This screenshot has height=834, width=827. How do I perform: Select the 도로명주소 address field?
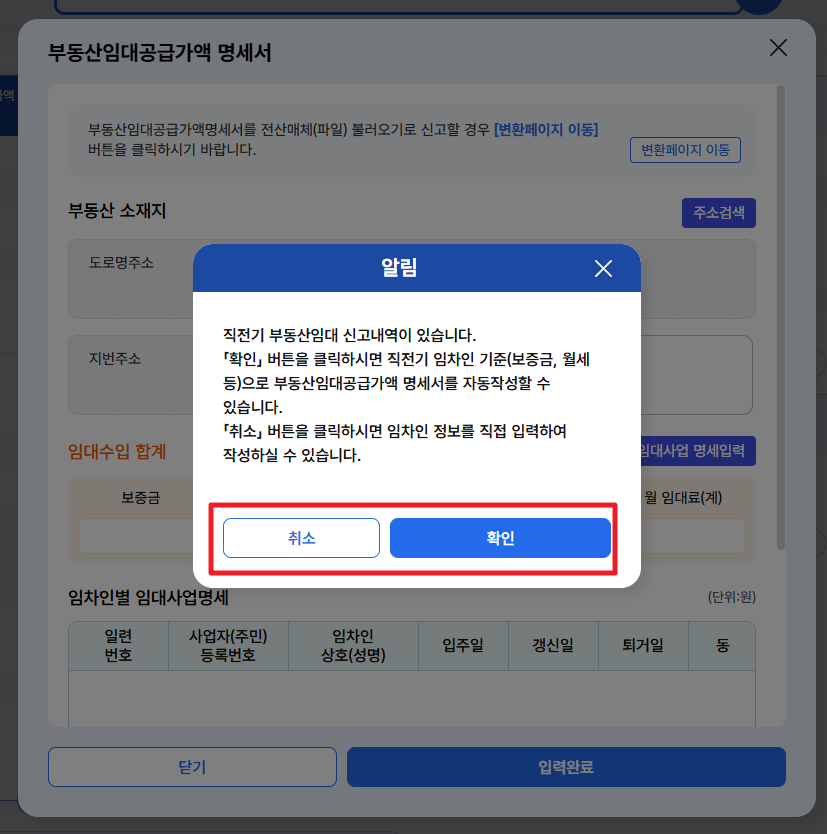(x=412, y=279)
